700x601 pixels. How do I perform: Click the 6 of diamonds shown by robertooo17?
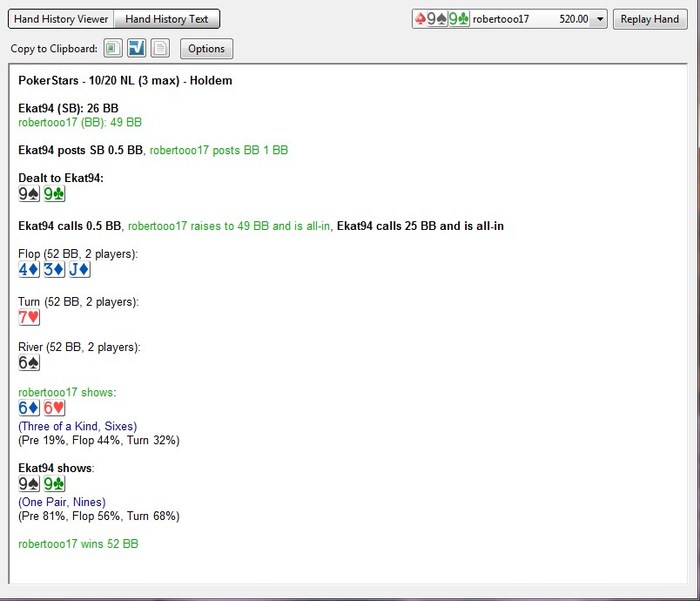pos(29,408)
